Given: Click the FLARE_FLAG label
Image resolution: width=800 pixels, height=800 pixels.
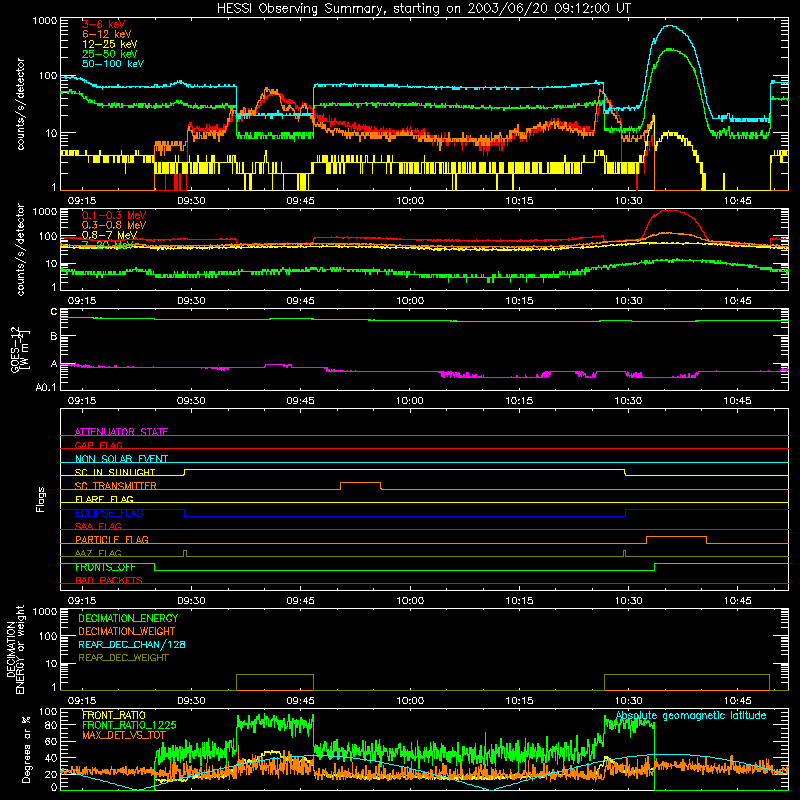Looking at the screenshot, I should tap(104, 499).
